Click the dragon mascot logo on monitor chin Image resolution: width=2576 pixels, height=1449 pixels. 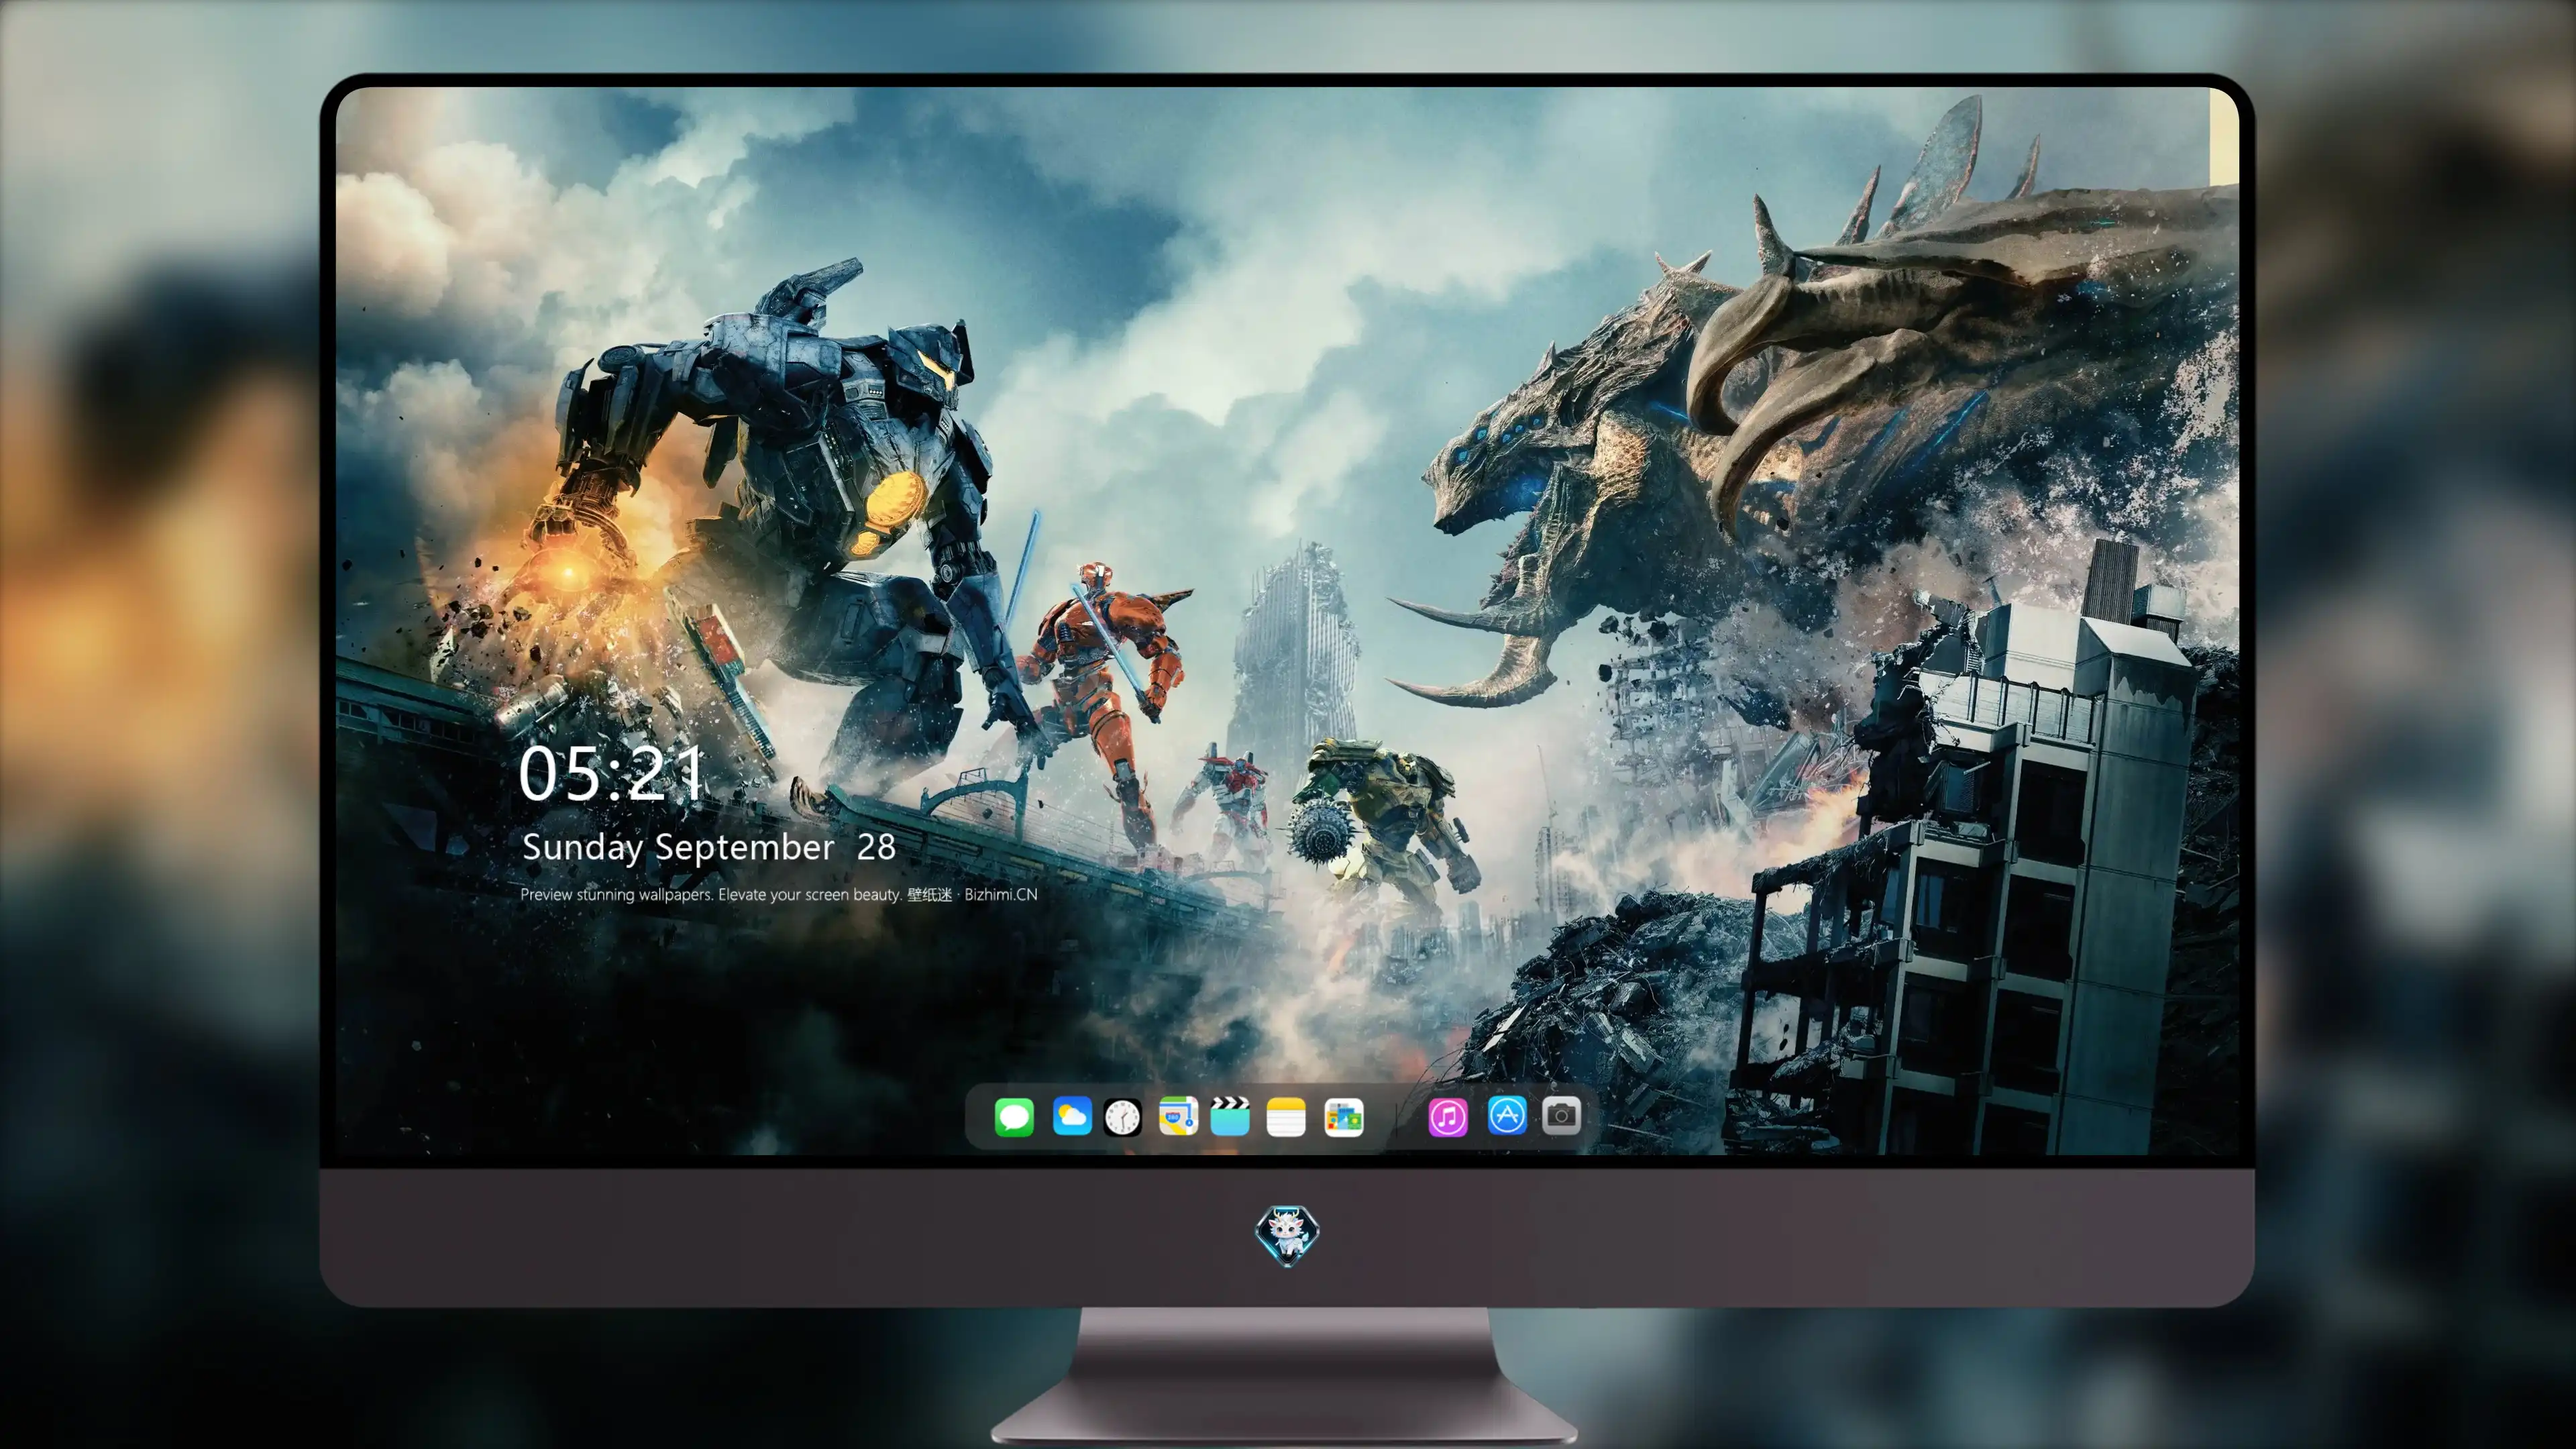coord(1287,1236)
